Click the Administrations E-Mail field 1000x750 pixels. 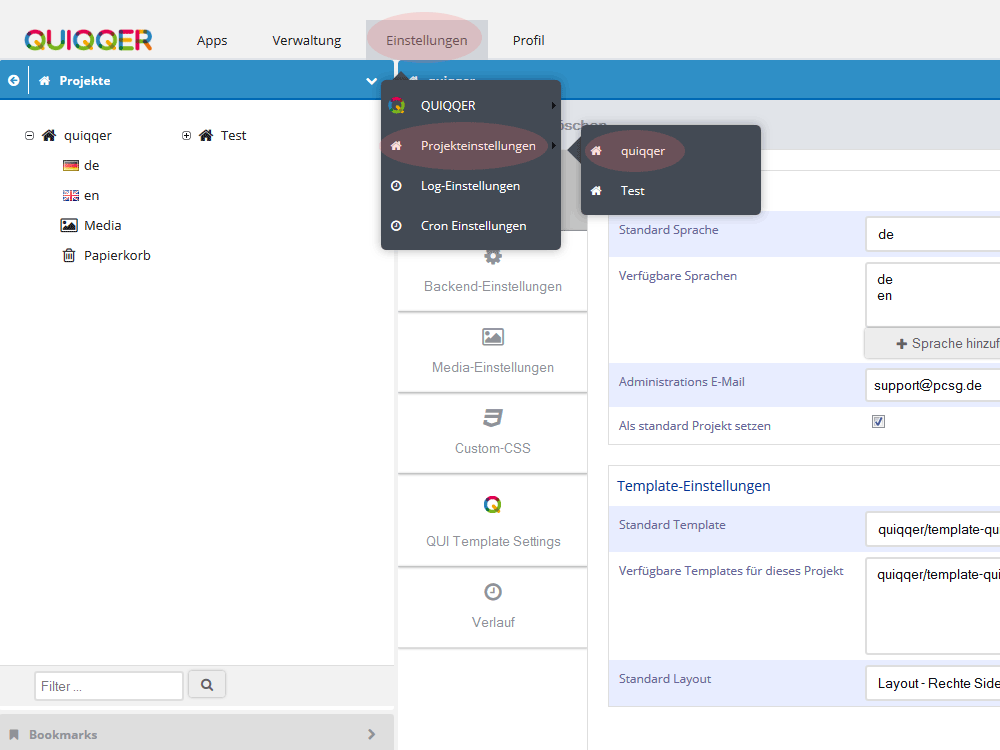(932, 385)
